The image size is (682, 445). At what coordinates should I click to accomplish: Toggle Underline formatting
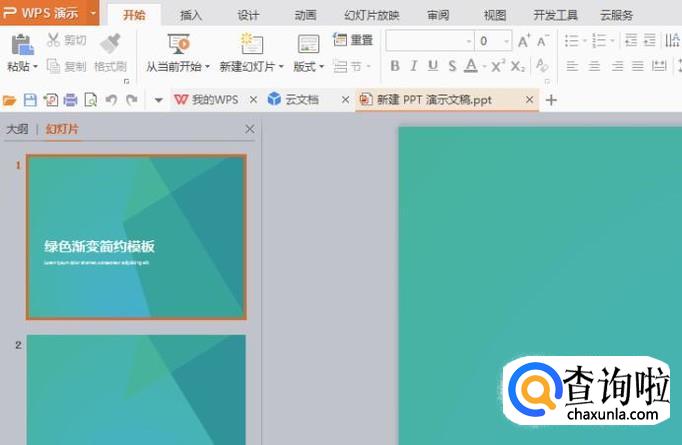coord(433,66)
